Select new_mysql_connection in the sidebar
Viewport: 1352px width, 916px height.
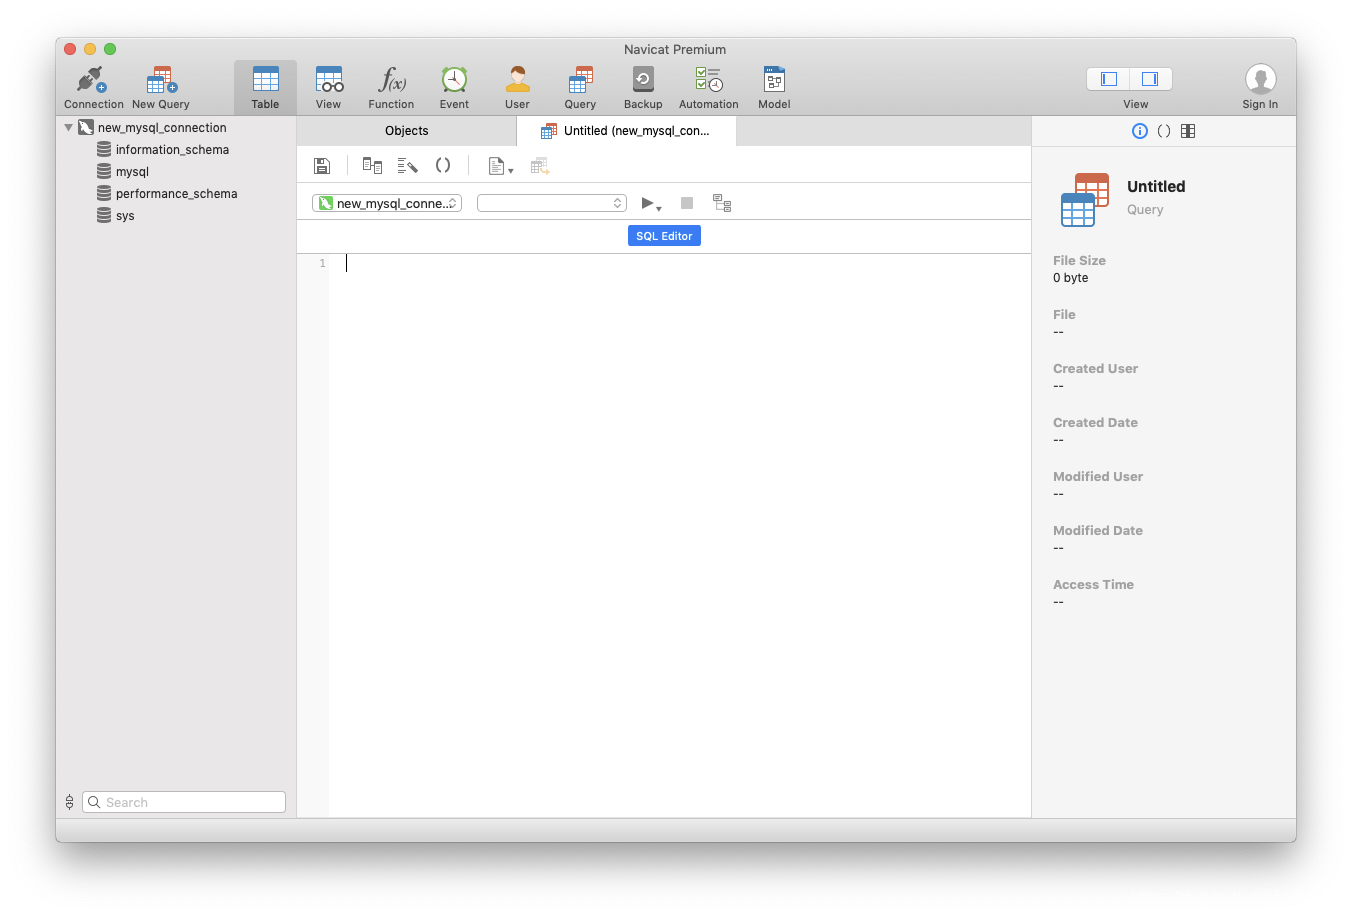(x=162, y=128)
